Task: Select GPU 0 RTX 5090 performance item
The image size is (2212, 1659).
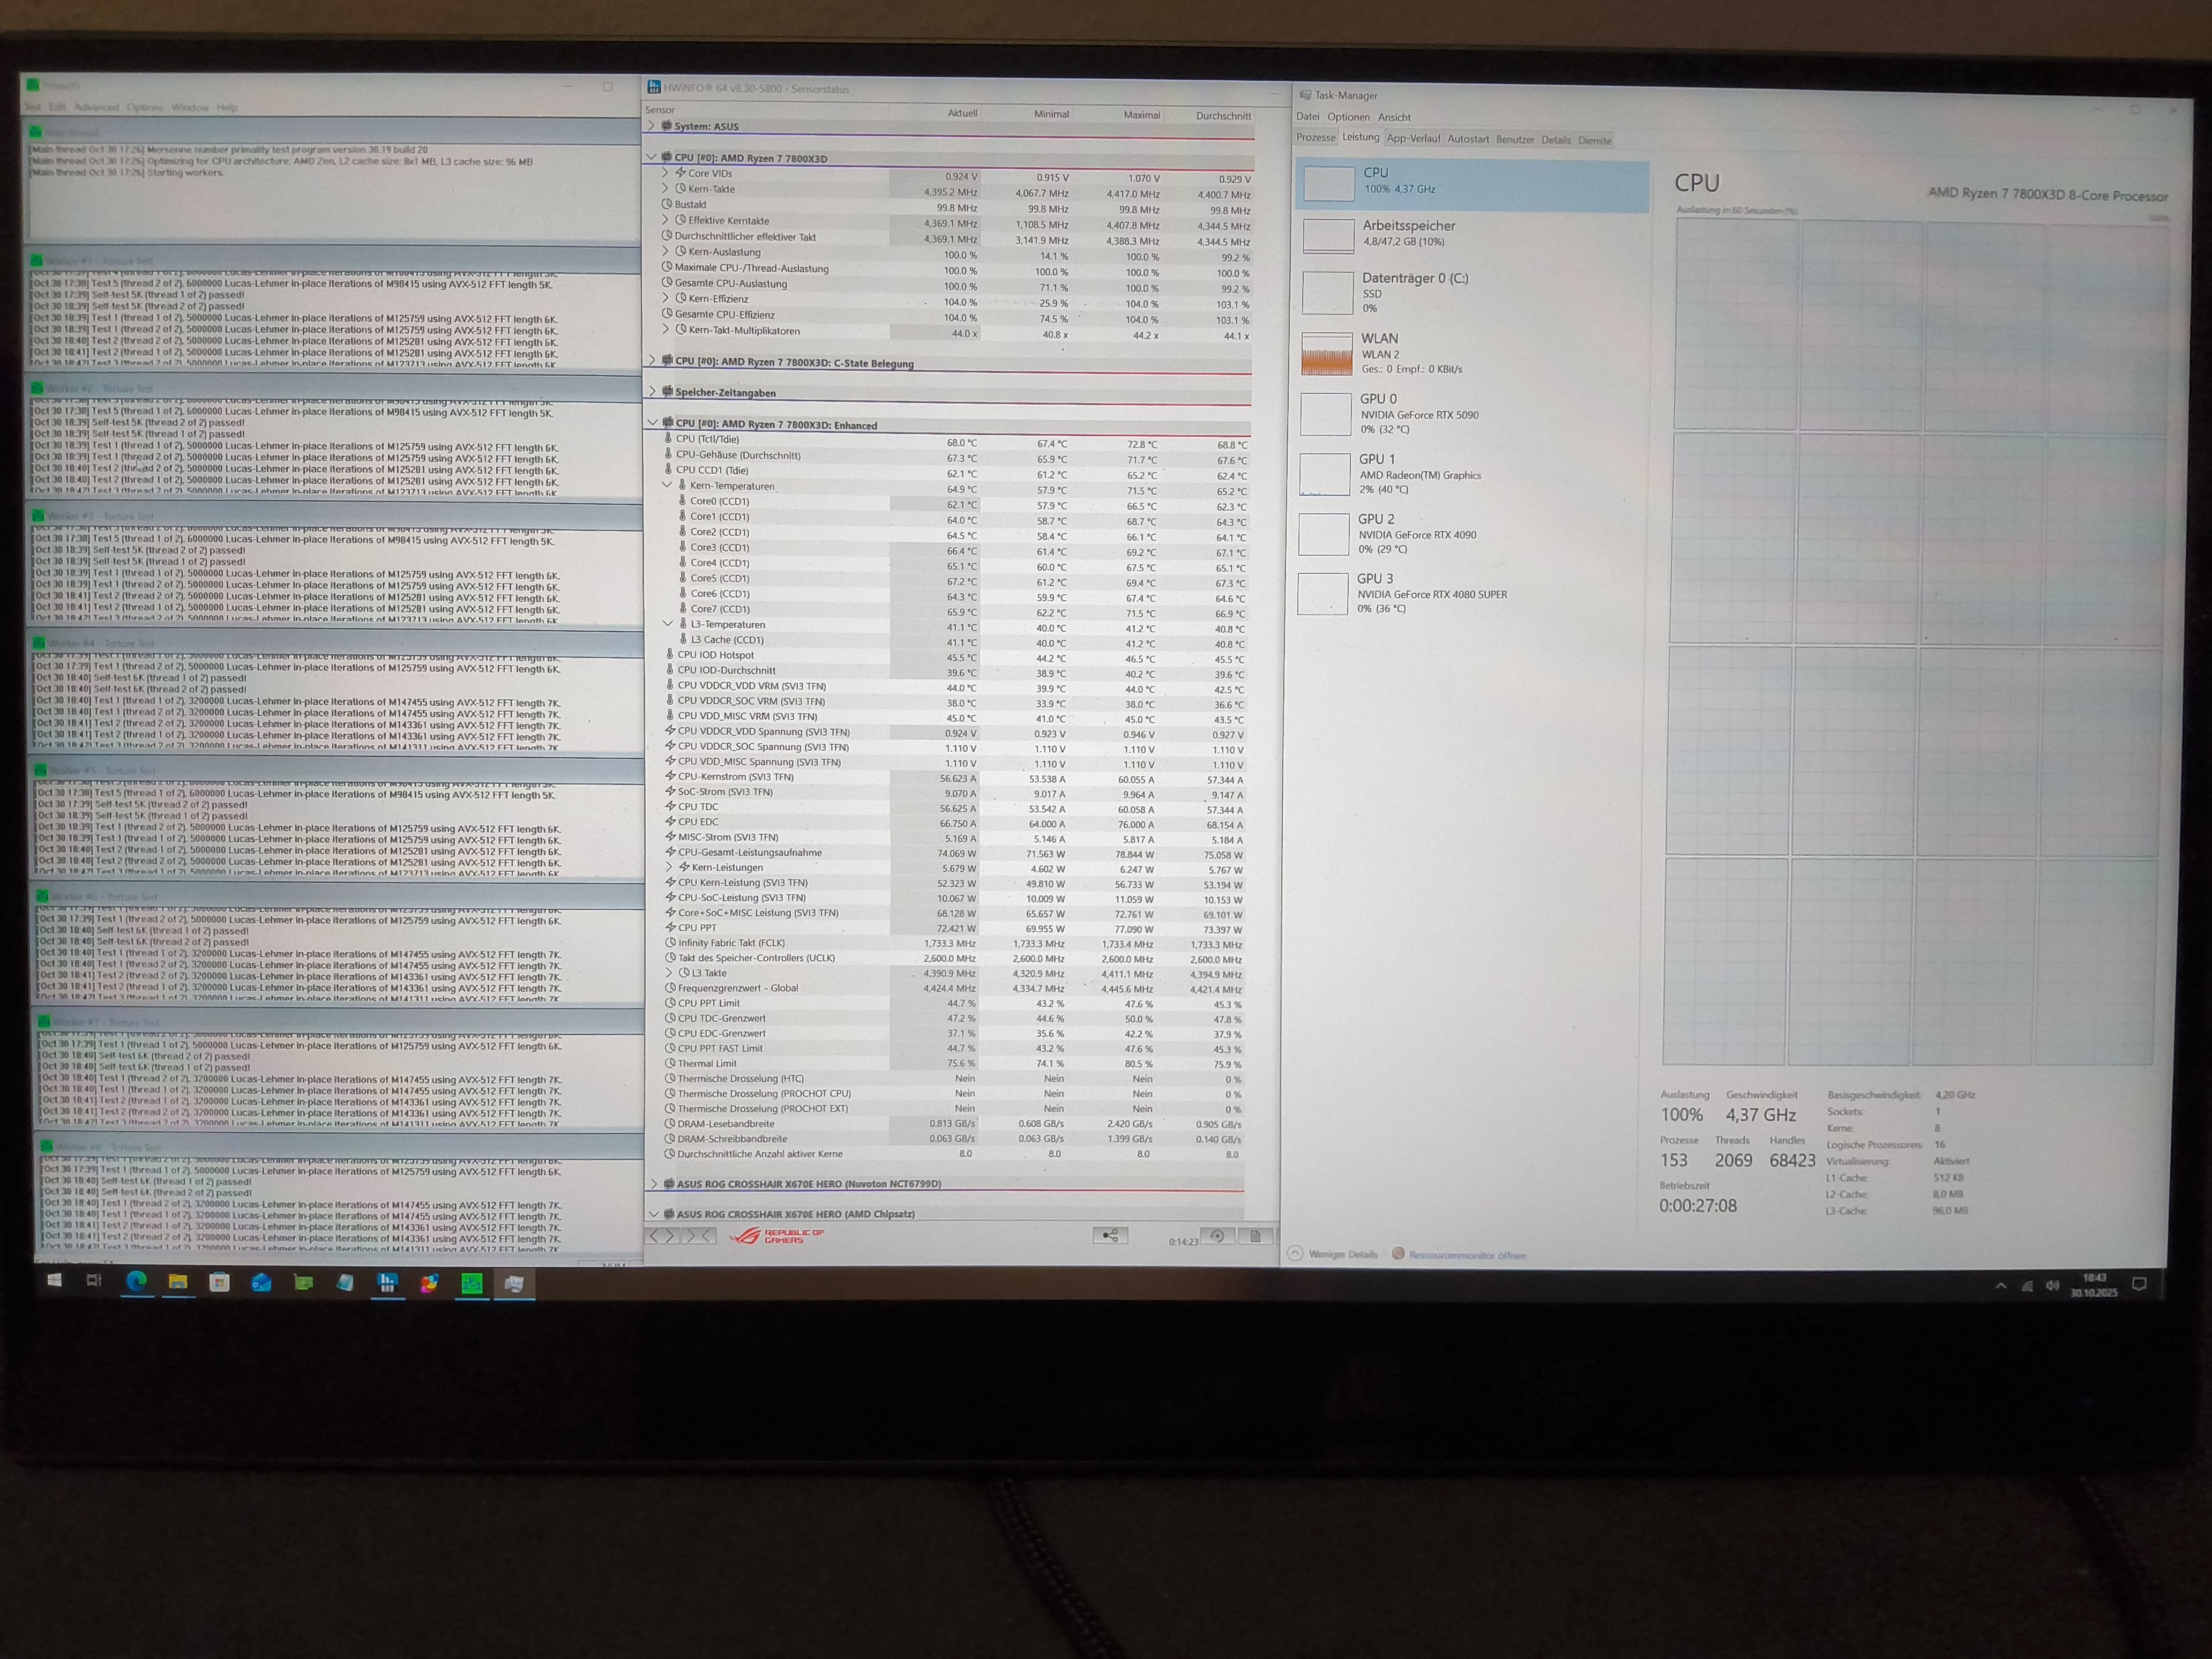Action: [x=1418, y=413]
